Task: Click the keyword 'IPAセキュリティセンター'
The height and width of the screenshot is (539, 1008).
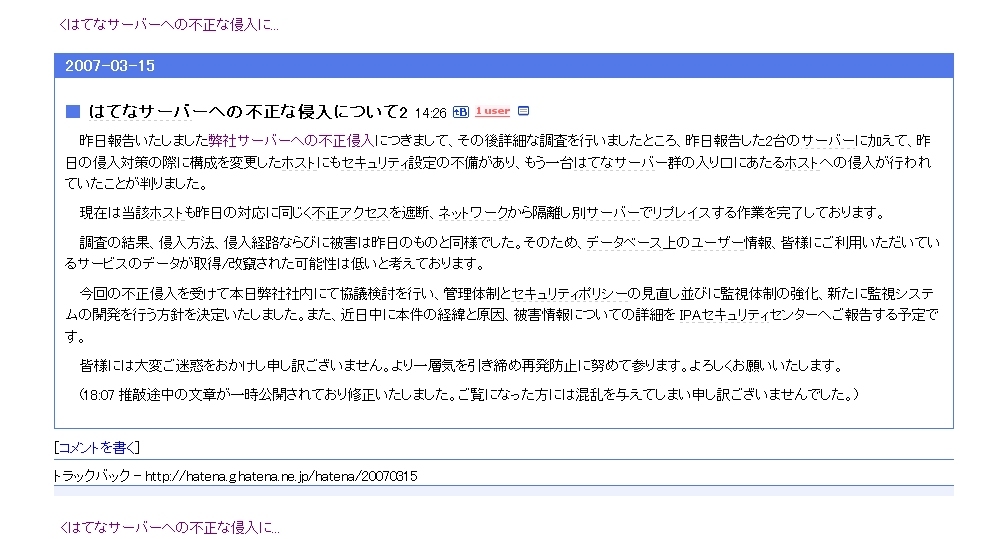Action: [x=748, y=315]
